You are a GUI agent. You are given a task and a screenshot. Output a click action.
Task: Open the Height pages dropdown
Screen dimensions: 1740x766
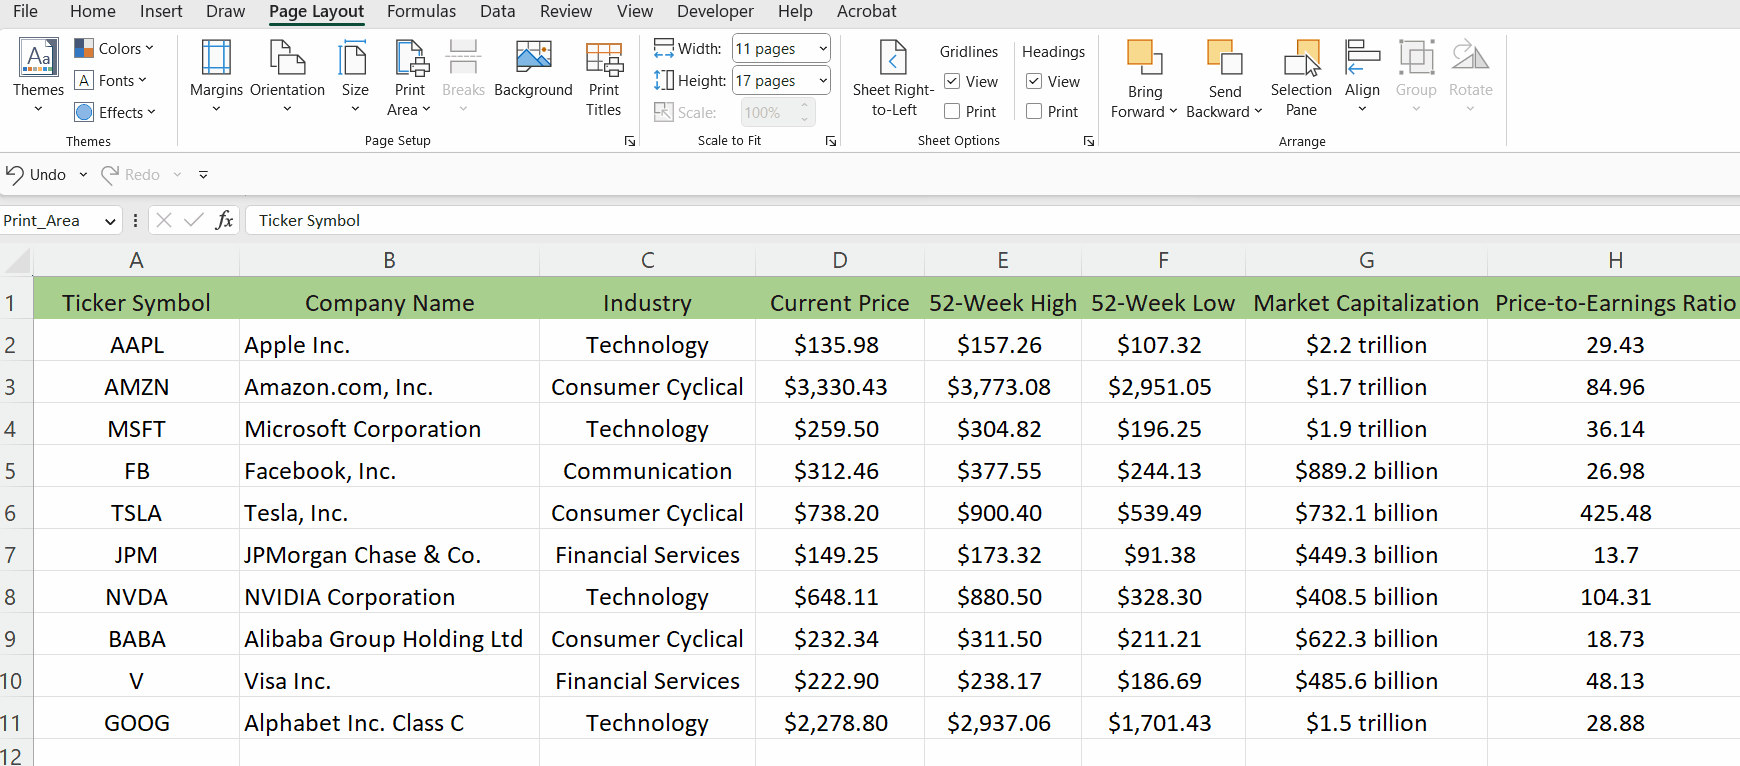[822, 80]
